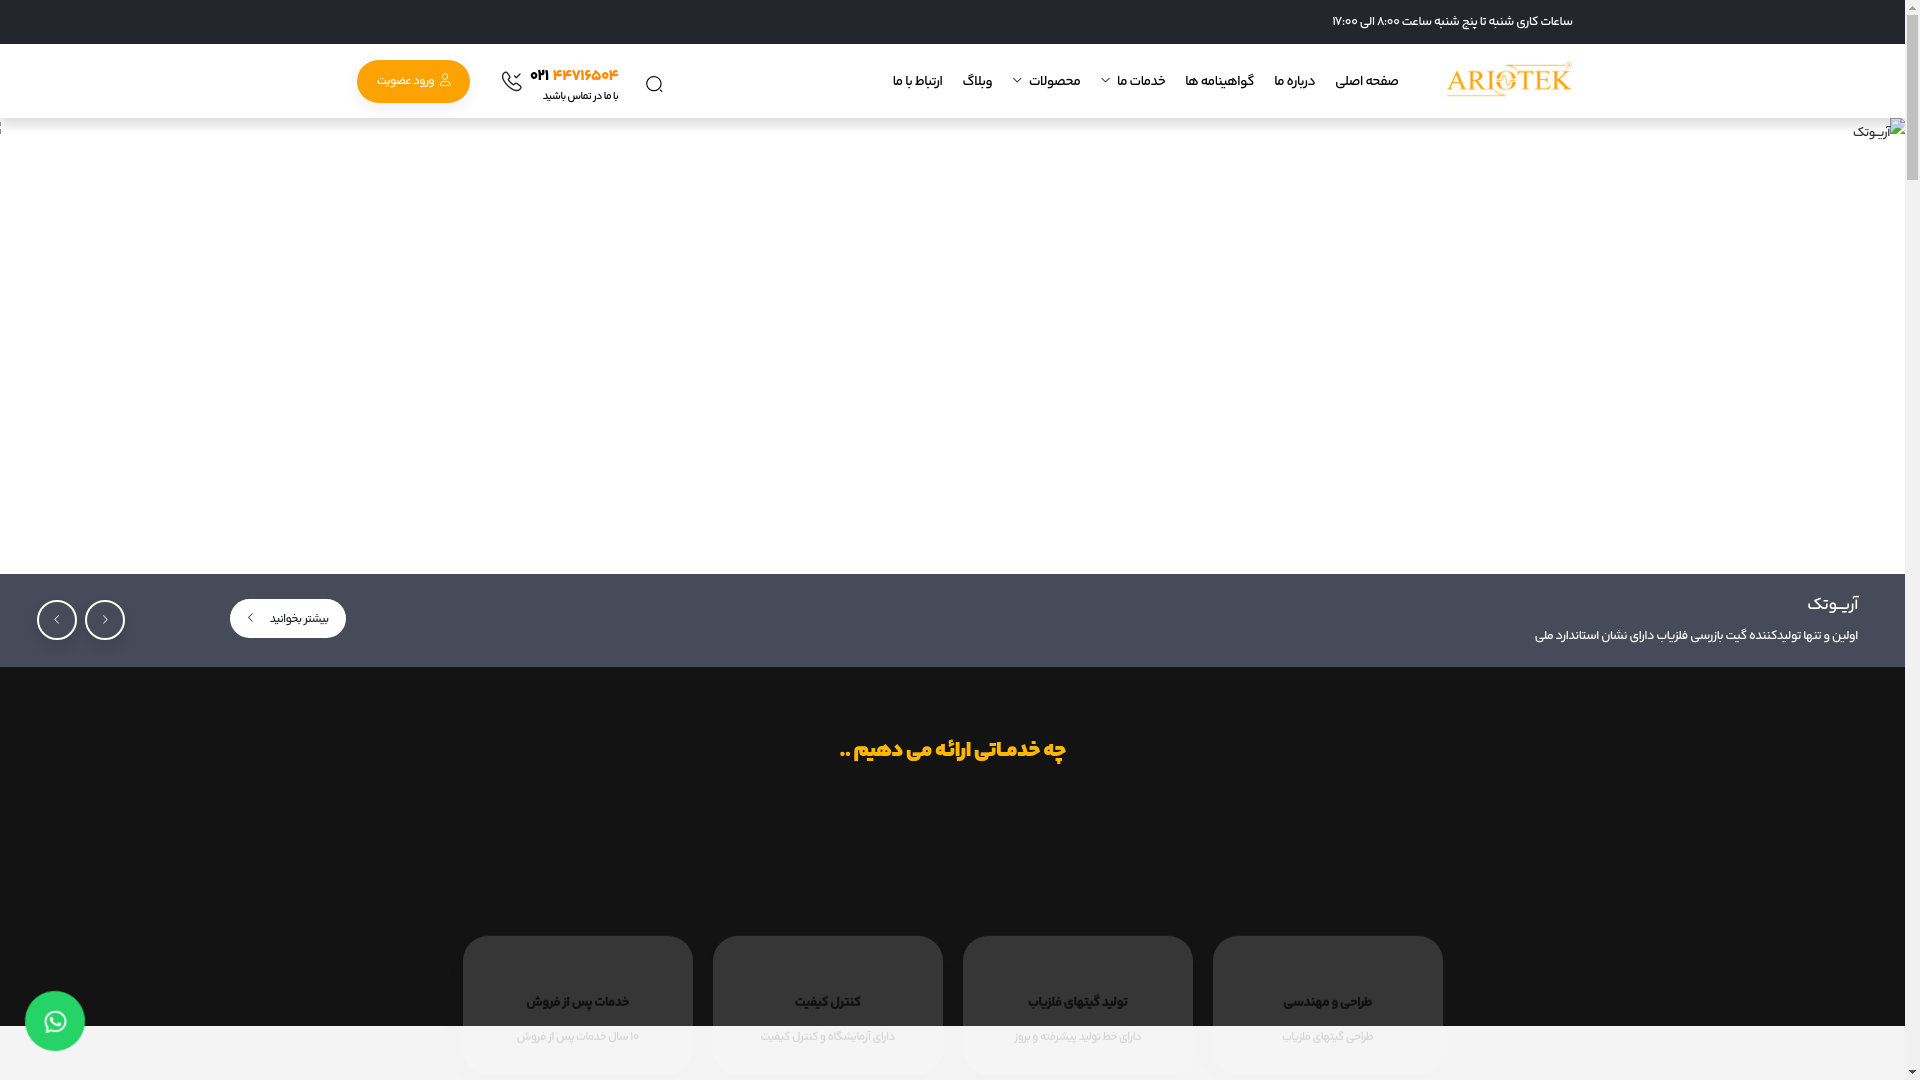Click the ۱۰ سال خدمات پس از فروش text
Image resolution: width=1920 pixels, height=1080 pixels.
point(577,1037)
